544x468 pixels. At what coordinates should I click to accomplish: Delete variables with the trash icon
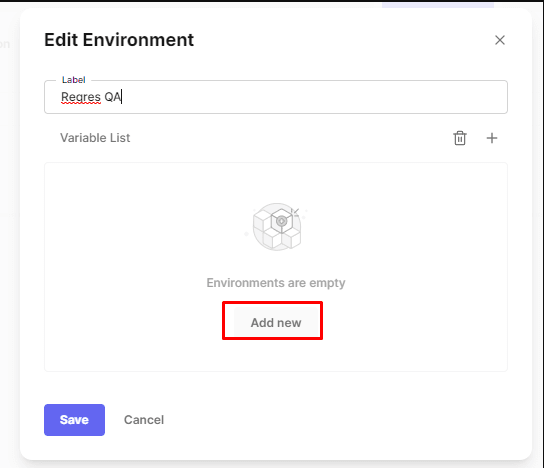pos(460,138)
